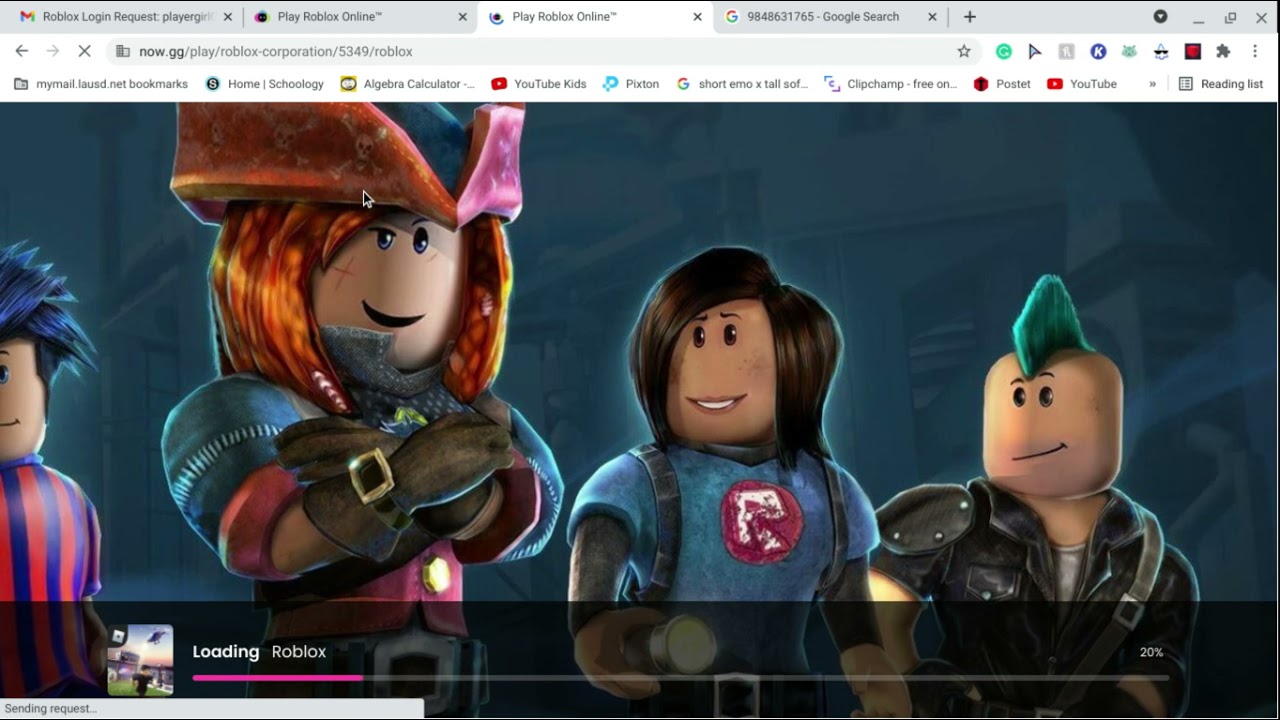Bookmark this page with the star
This screenshot has height=720, width=1280.
coord(964,51)
